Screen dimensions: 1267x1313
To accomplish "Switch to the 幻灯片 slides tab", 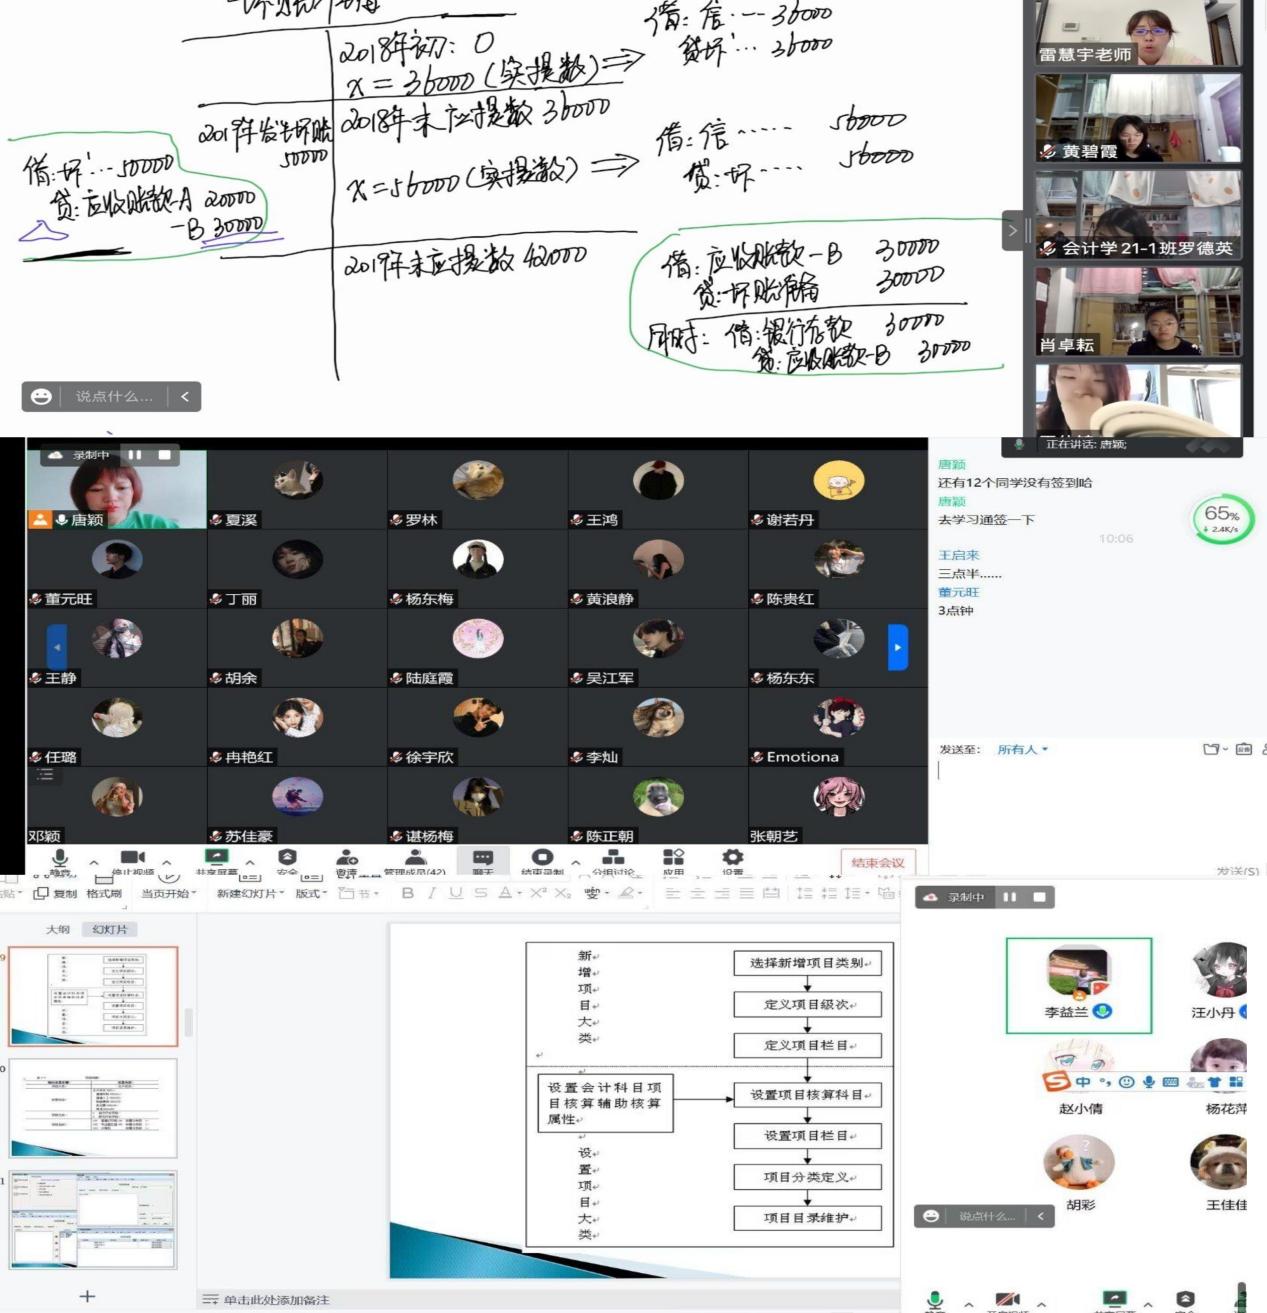I will 110,929.
